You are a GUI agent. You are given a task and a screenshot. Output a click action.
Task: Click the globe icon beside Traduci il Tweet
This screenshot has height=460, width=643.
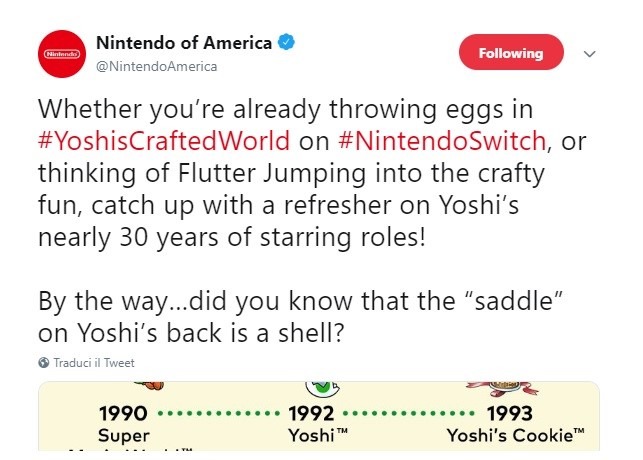(43, 363)
